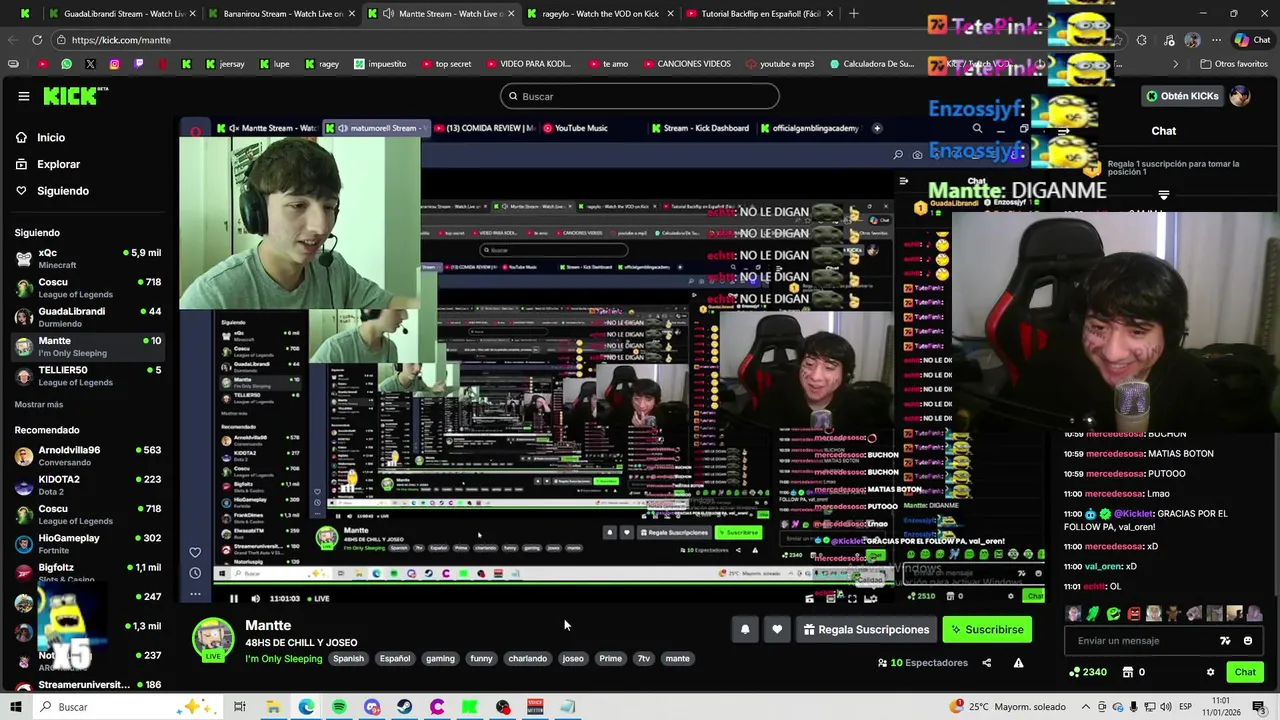Switch to Bananirou Stream browser tab
1280x720 pixels.
[283, 14]
